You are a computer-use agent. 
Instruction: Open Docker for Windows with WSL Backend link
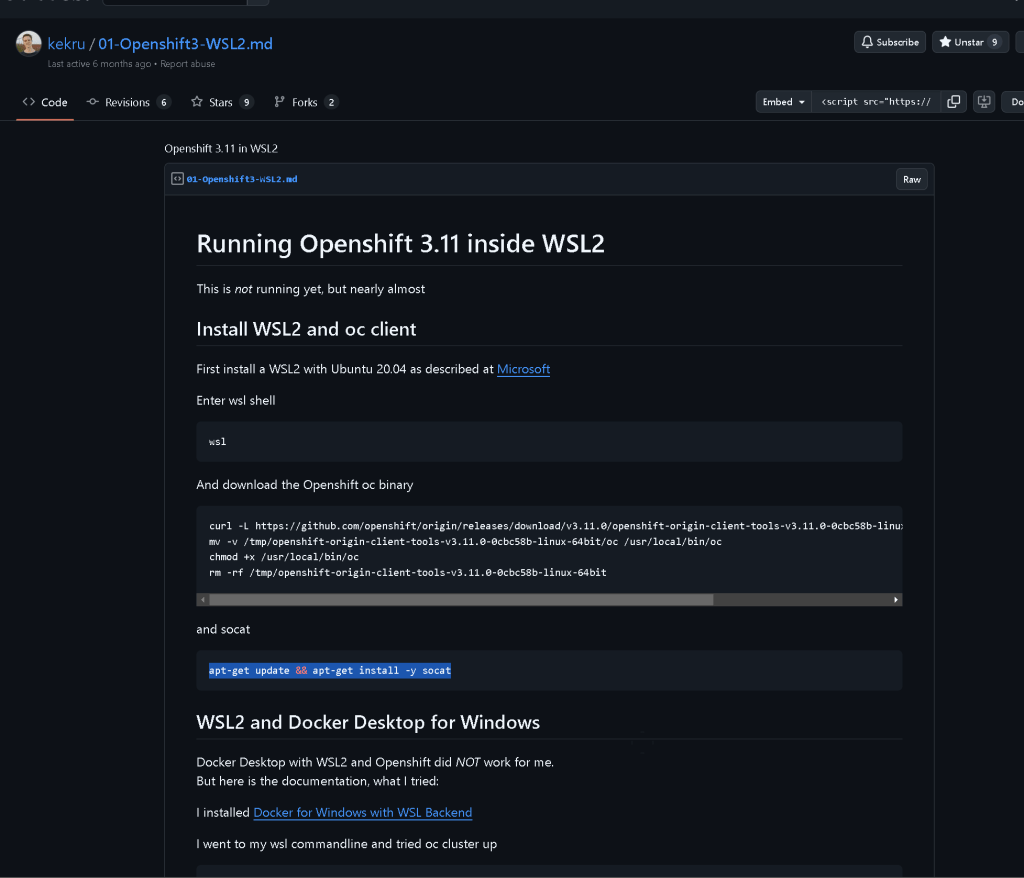[362, 813]
